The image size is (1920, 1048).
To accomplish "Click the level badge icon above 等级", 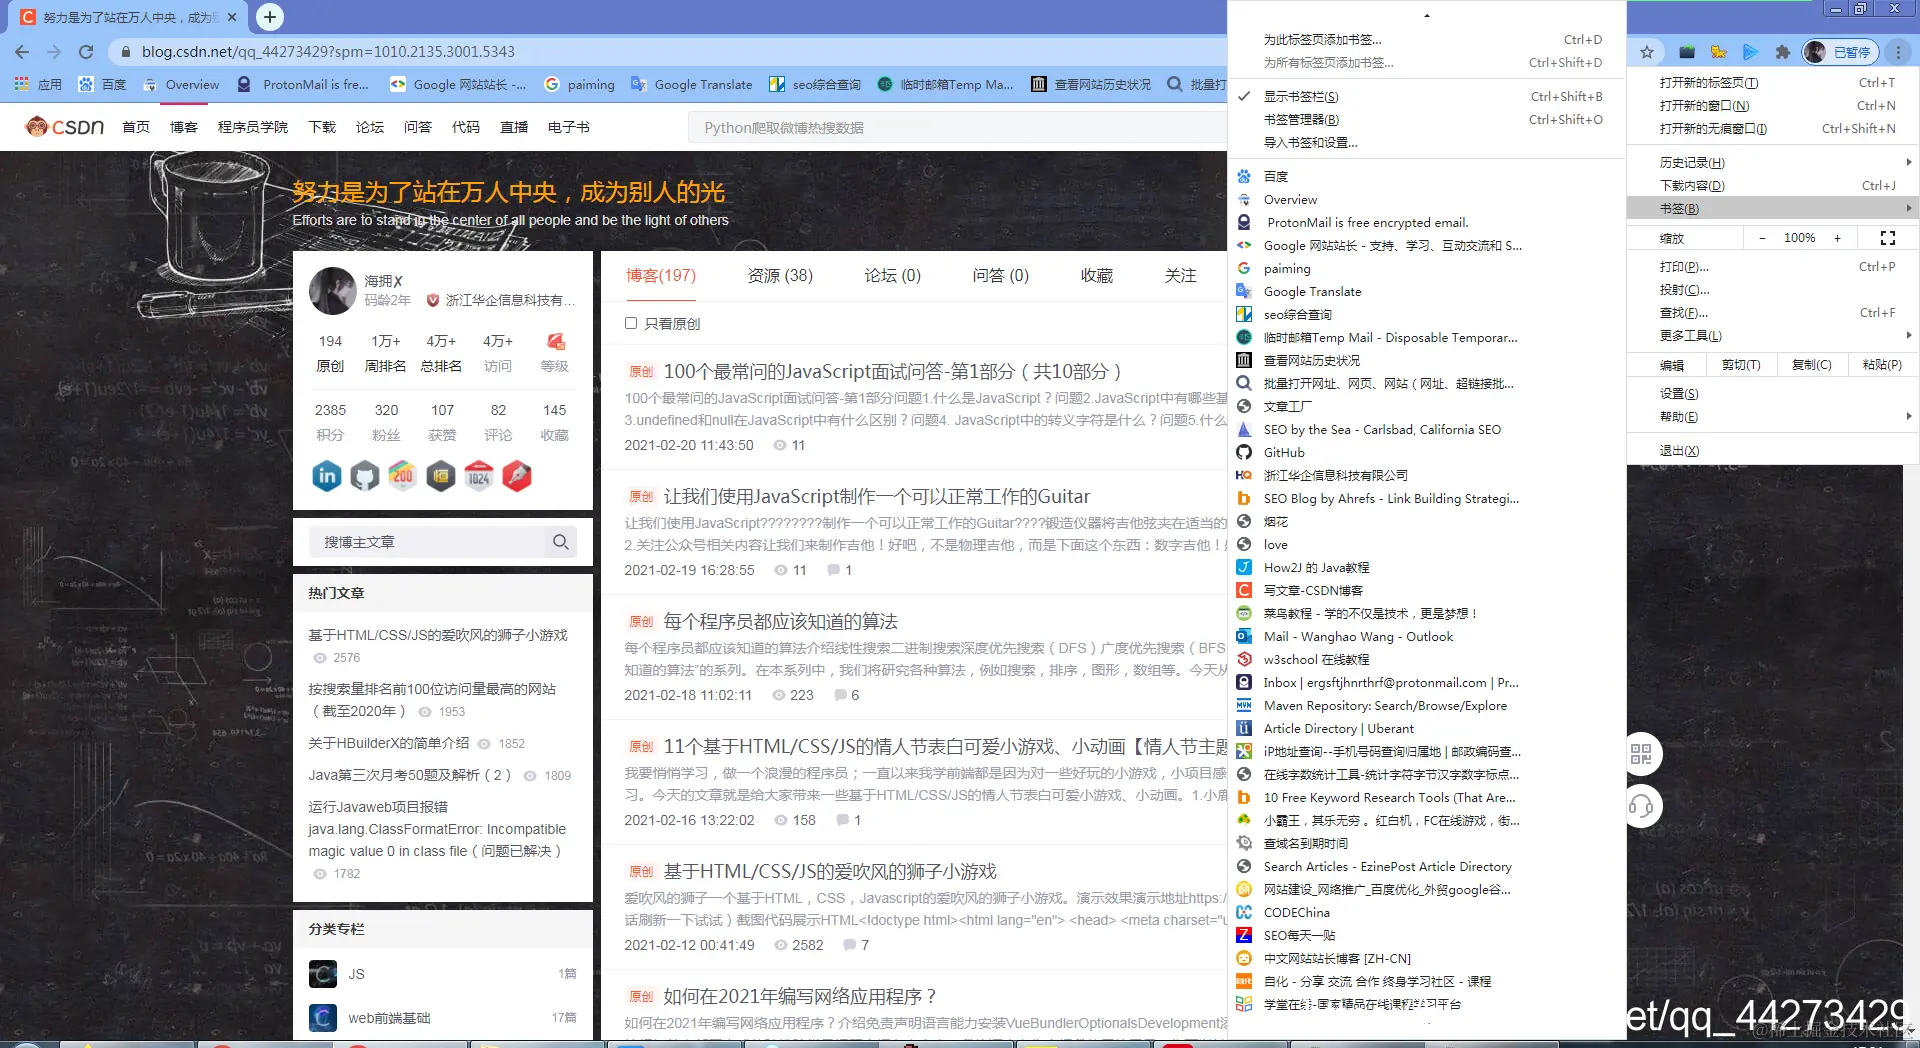I will [555, 342].
